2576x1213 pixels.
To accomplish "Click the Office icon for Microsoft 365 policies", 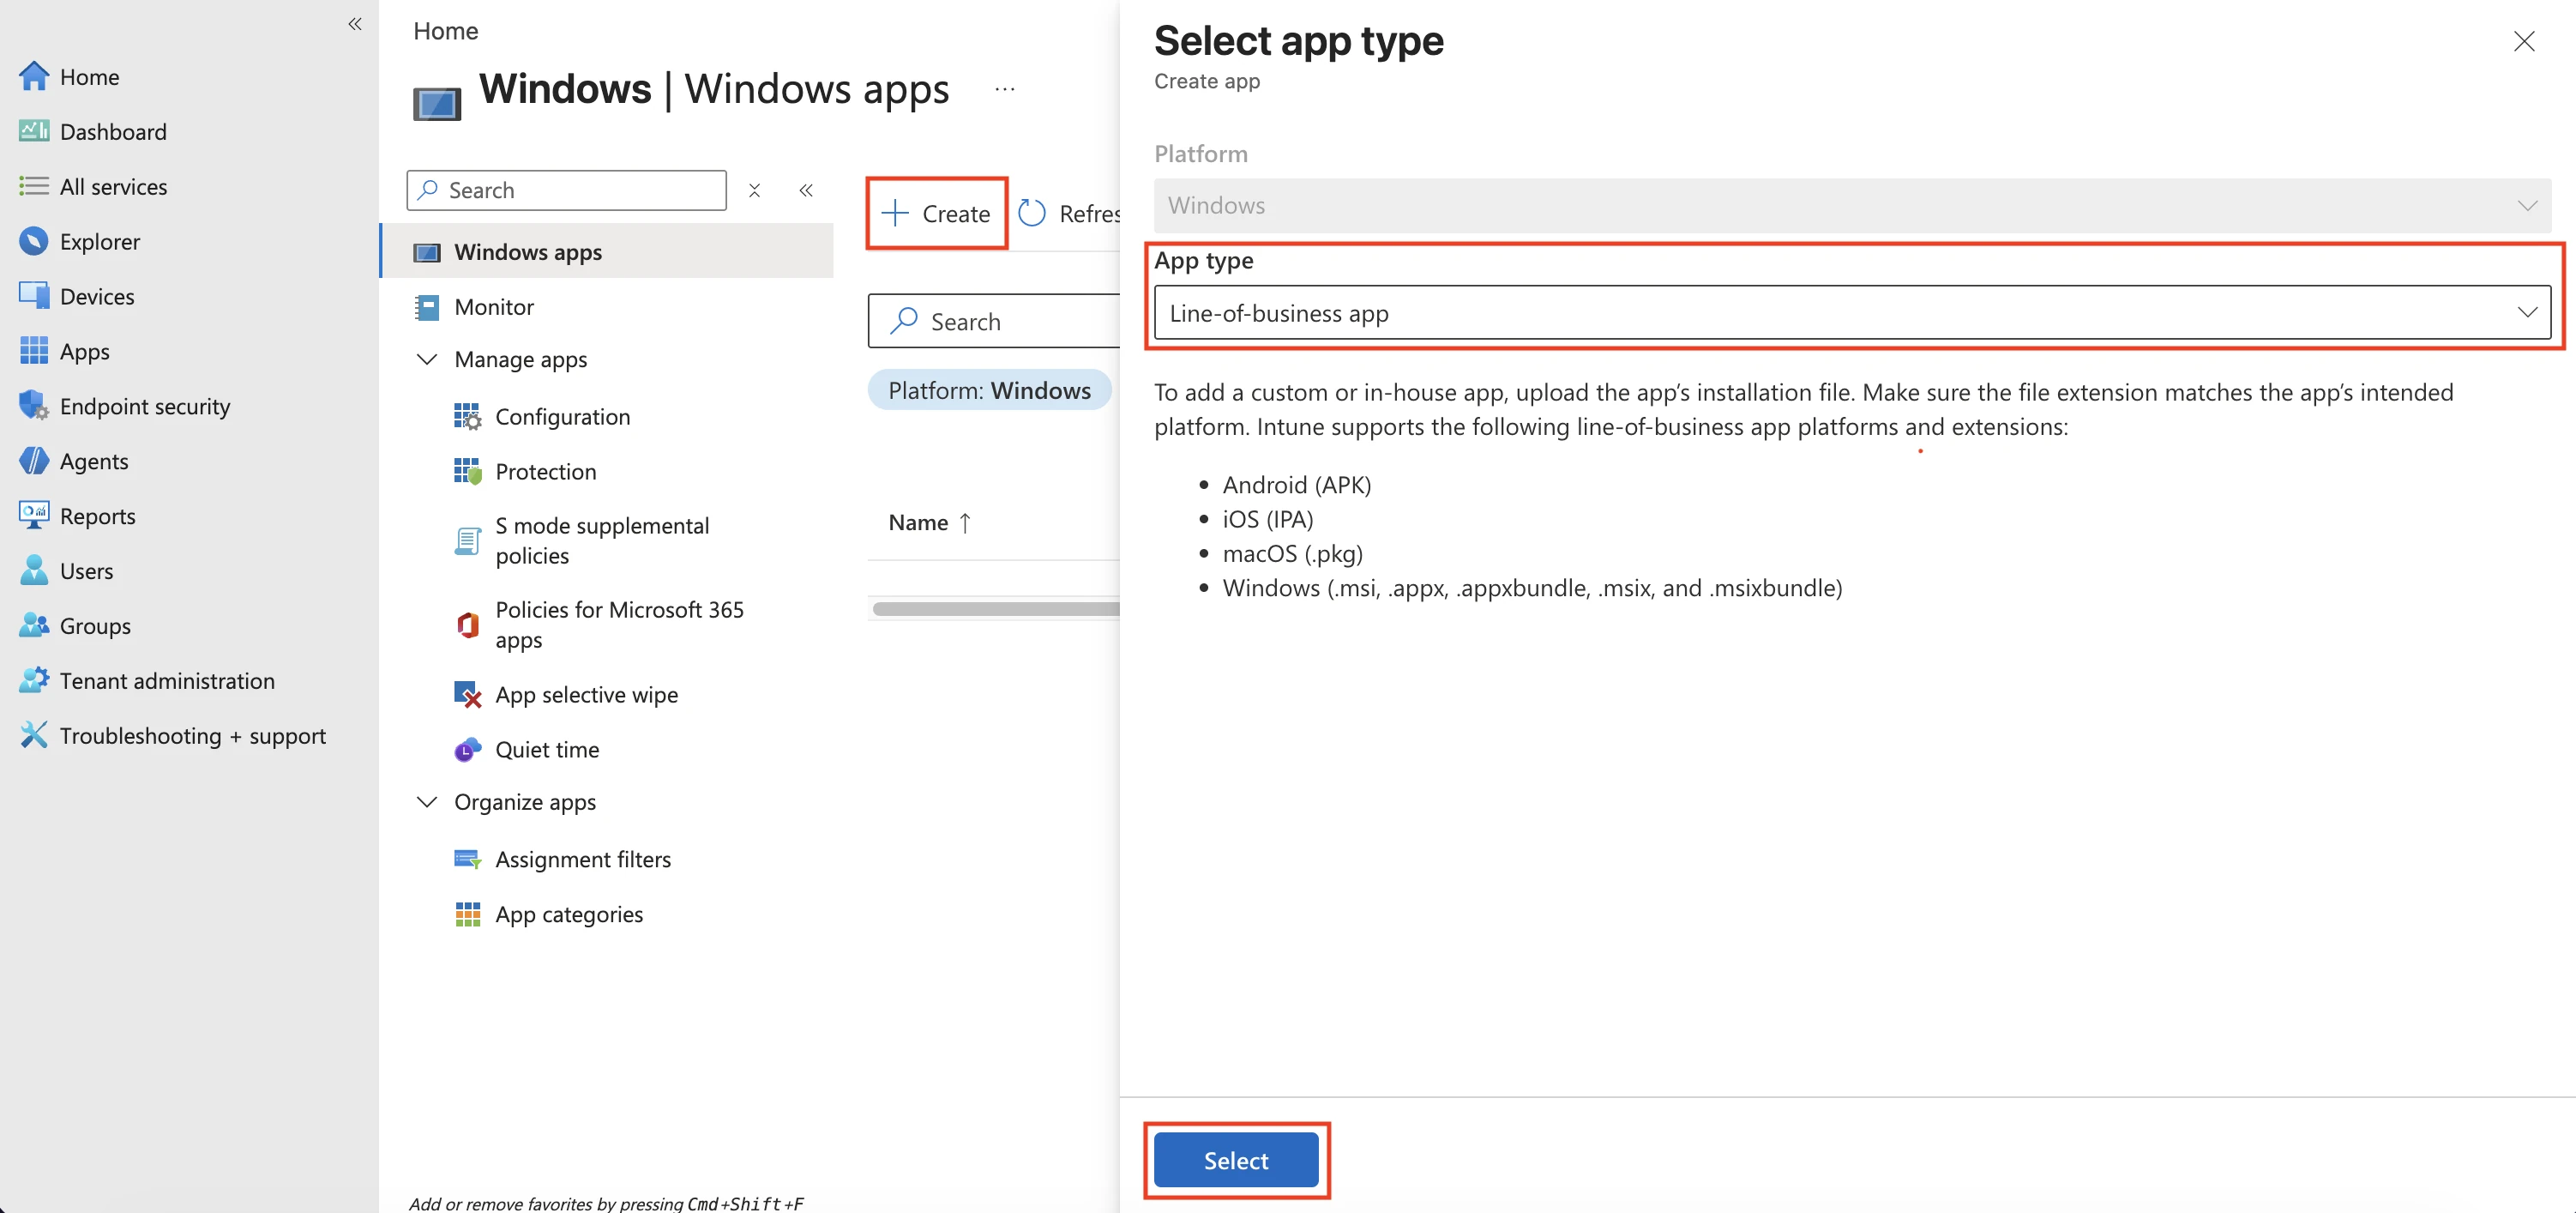I will (467, 625).
